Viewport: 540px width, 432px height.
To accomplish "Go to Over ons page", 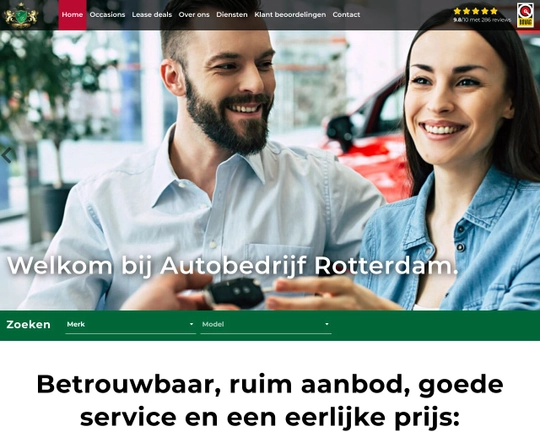I will point(194,15).
